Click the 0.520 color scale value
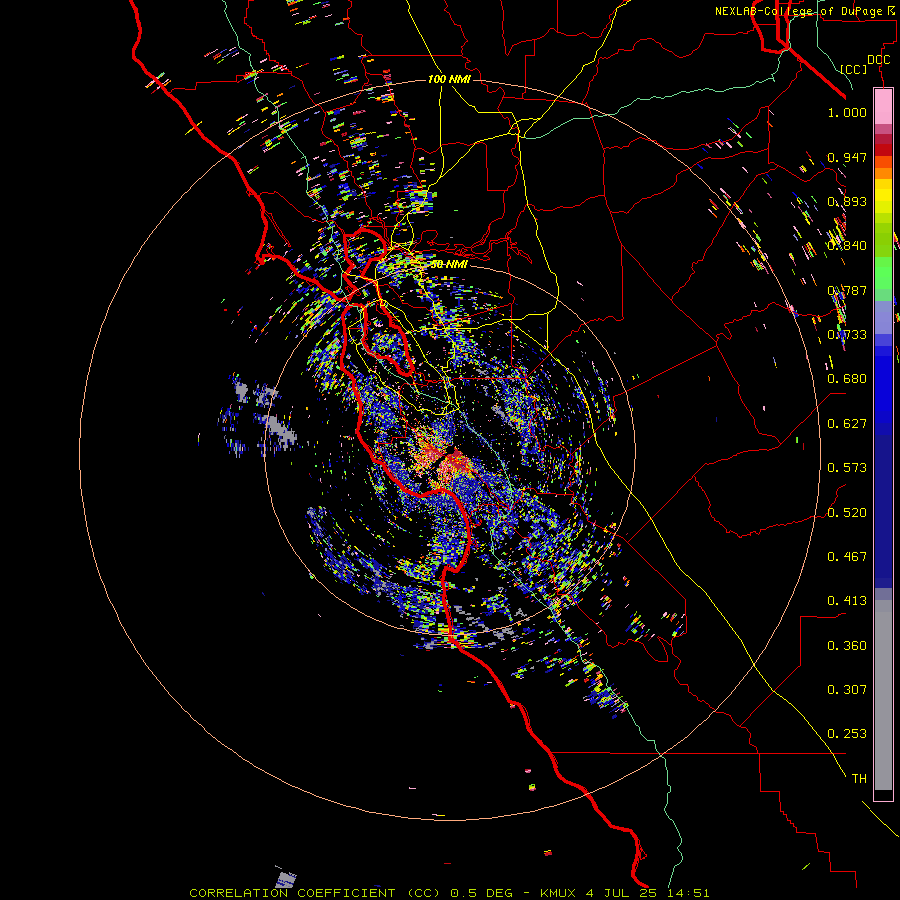900x900 pixels. tap(847, 513)
